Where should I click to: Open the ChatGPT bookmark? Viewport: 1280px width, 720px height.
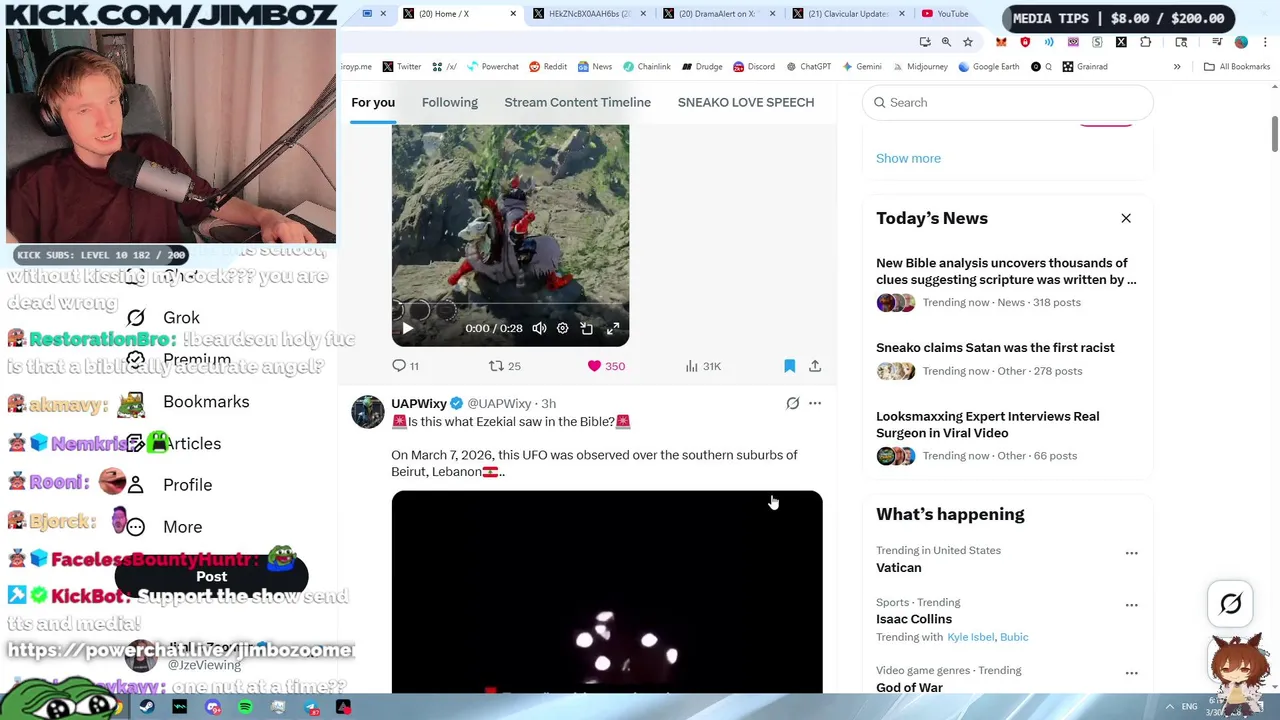(x=808, y=67)
